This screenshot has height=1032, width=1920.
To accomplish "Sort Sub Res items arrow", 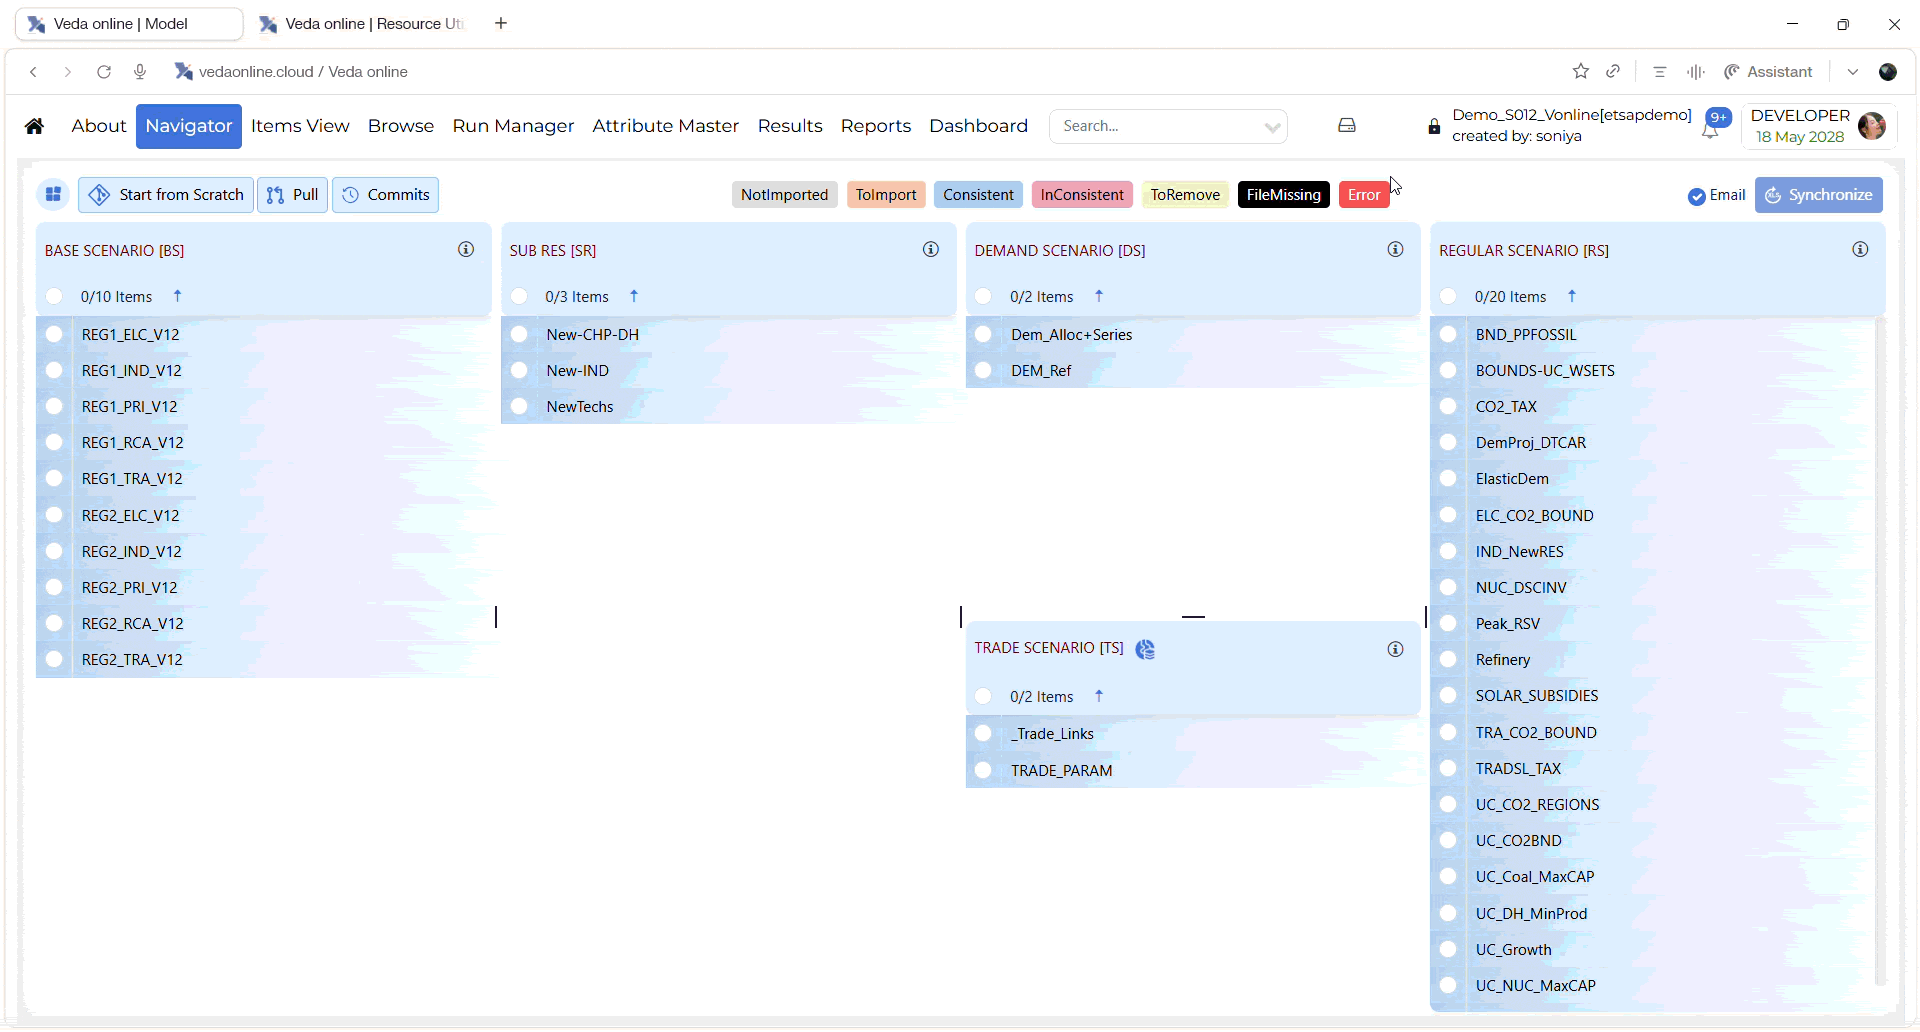I will 634,296.
